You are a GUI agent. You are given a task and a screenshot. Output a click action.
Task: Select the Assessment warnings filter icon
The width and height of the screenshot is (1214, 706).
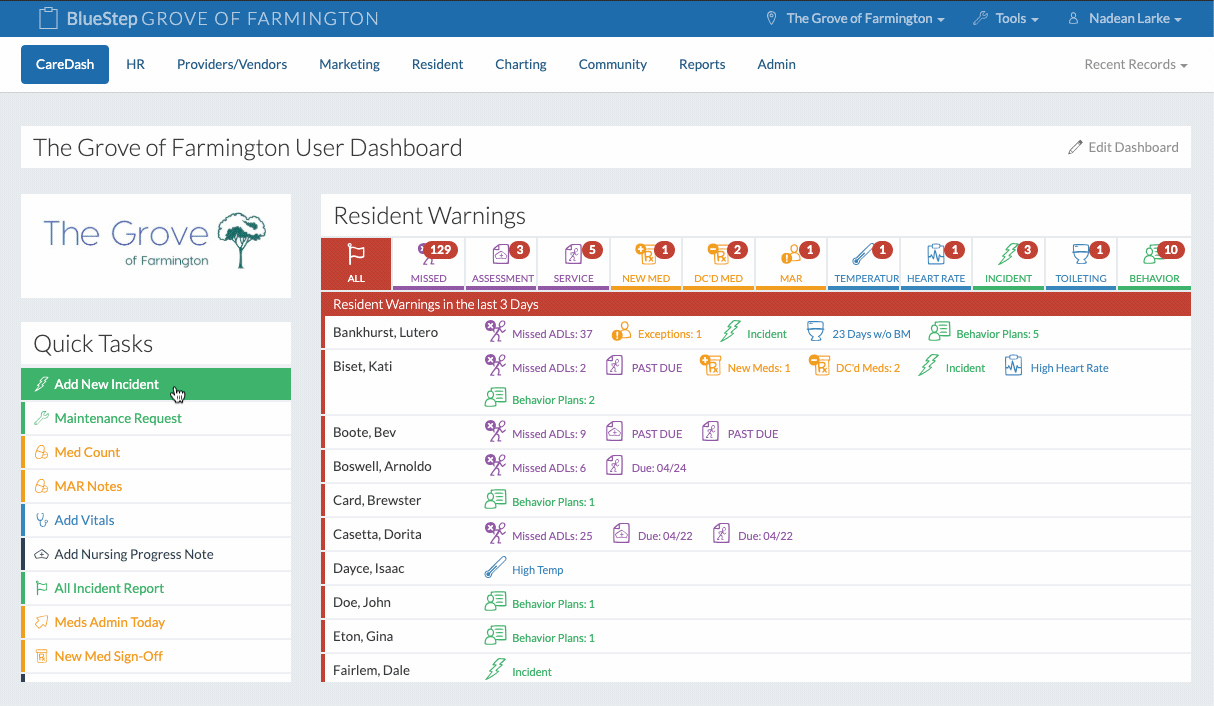coord(502,256)
